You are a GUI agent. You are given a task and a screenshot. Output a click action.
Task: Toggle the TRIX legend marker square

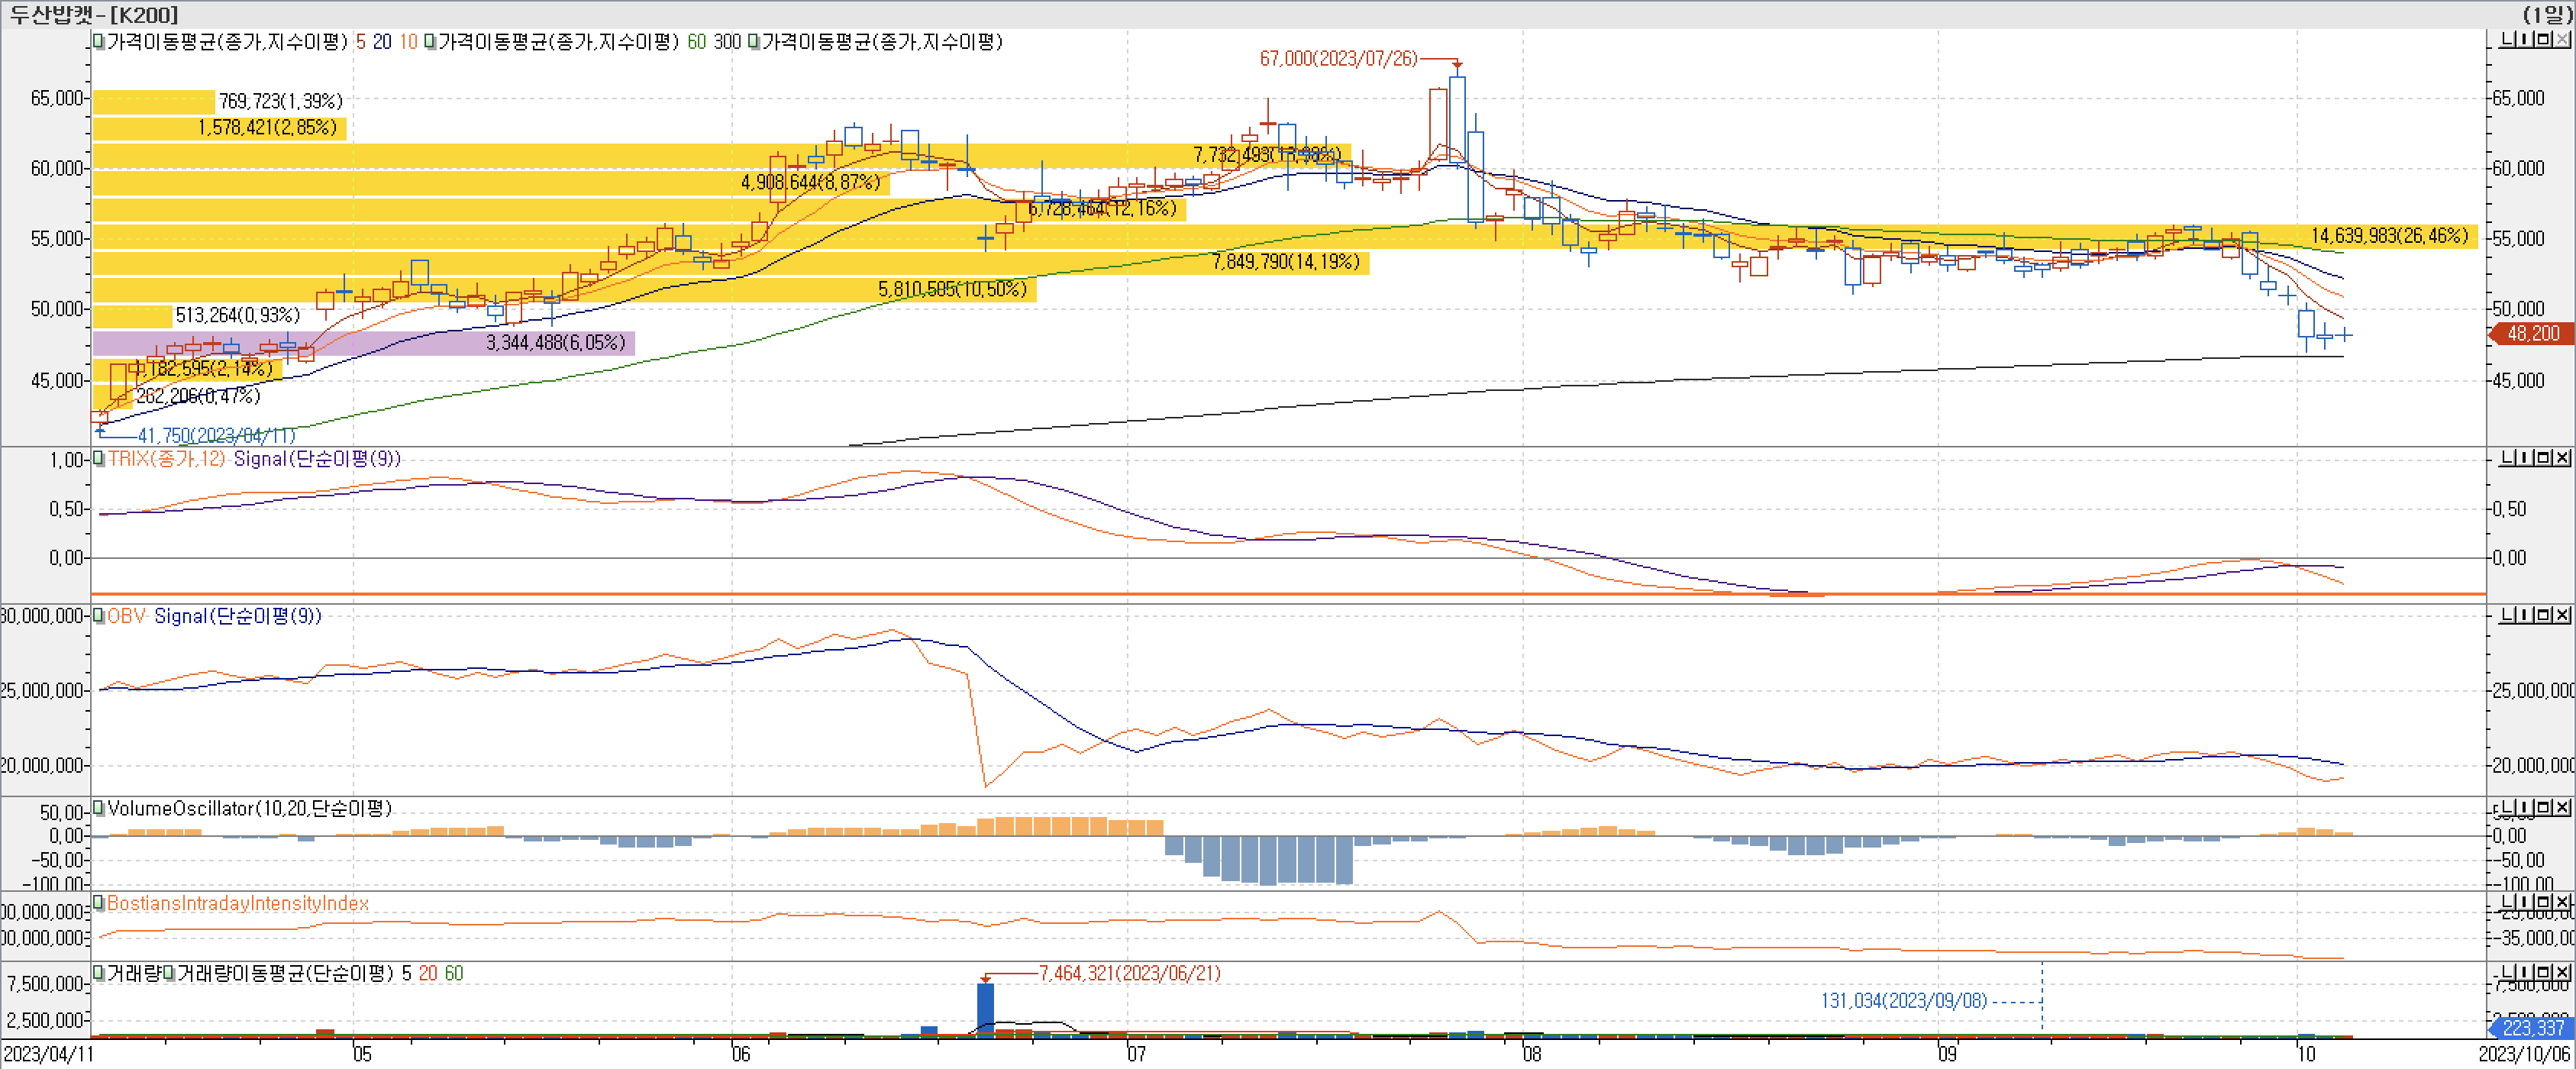[98, 459]
